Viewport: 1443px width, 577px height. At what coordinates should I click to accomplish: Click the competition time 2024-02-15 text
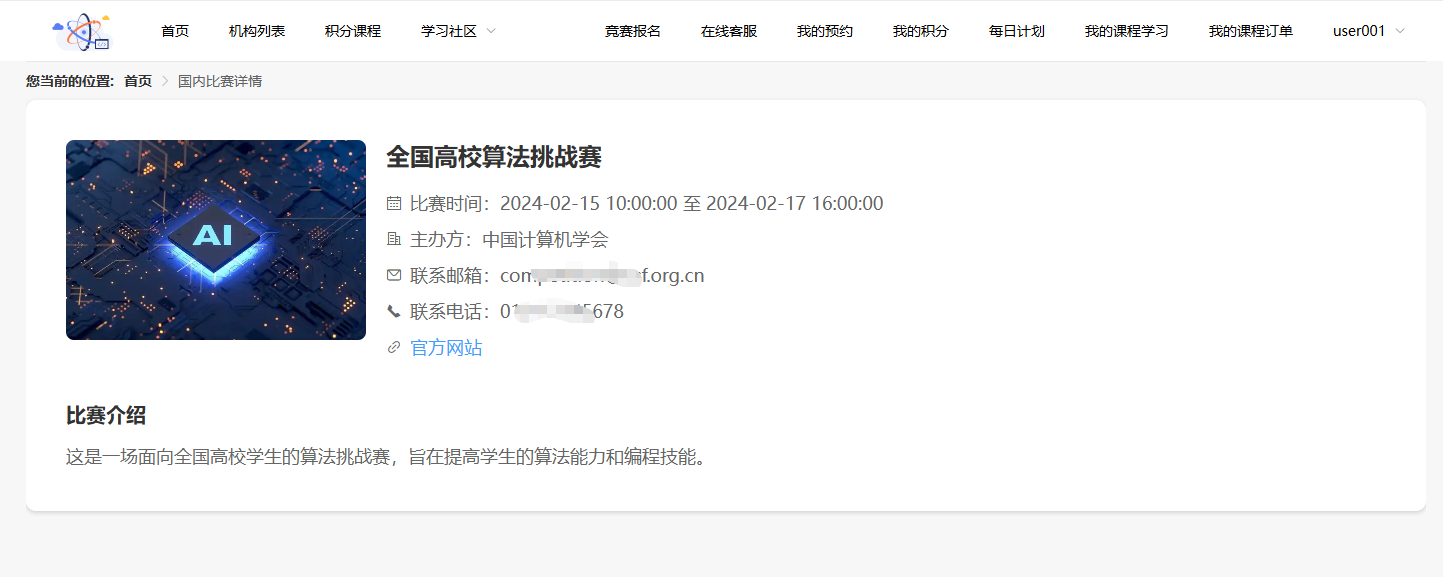(692, 204)
